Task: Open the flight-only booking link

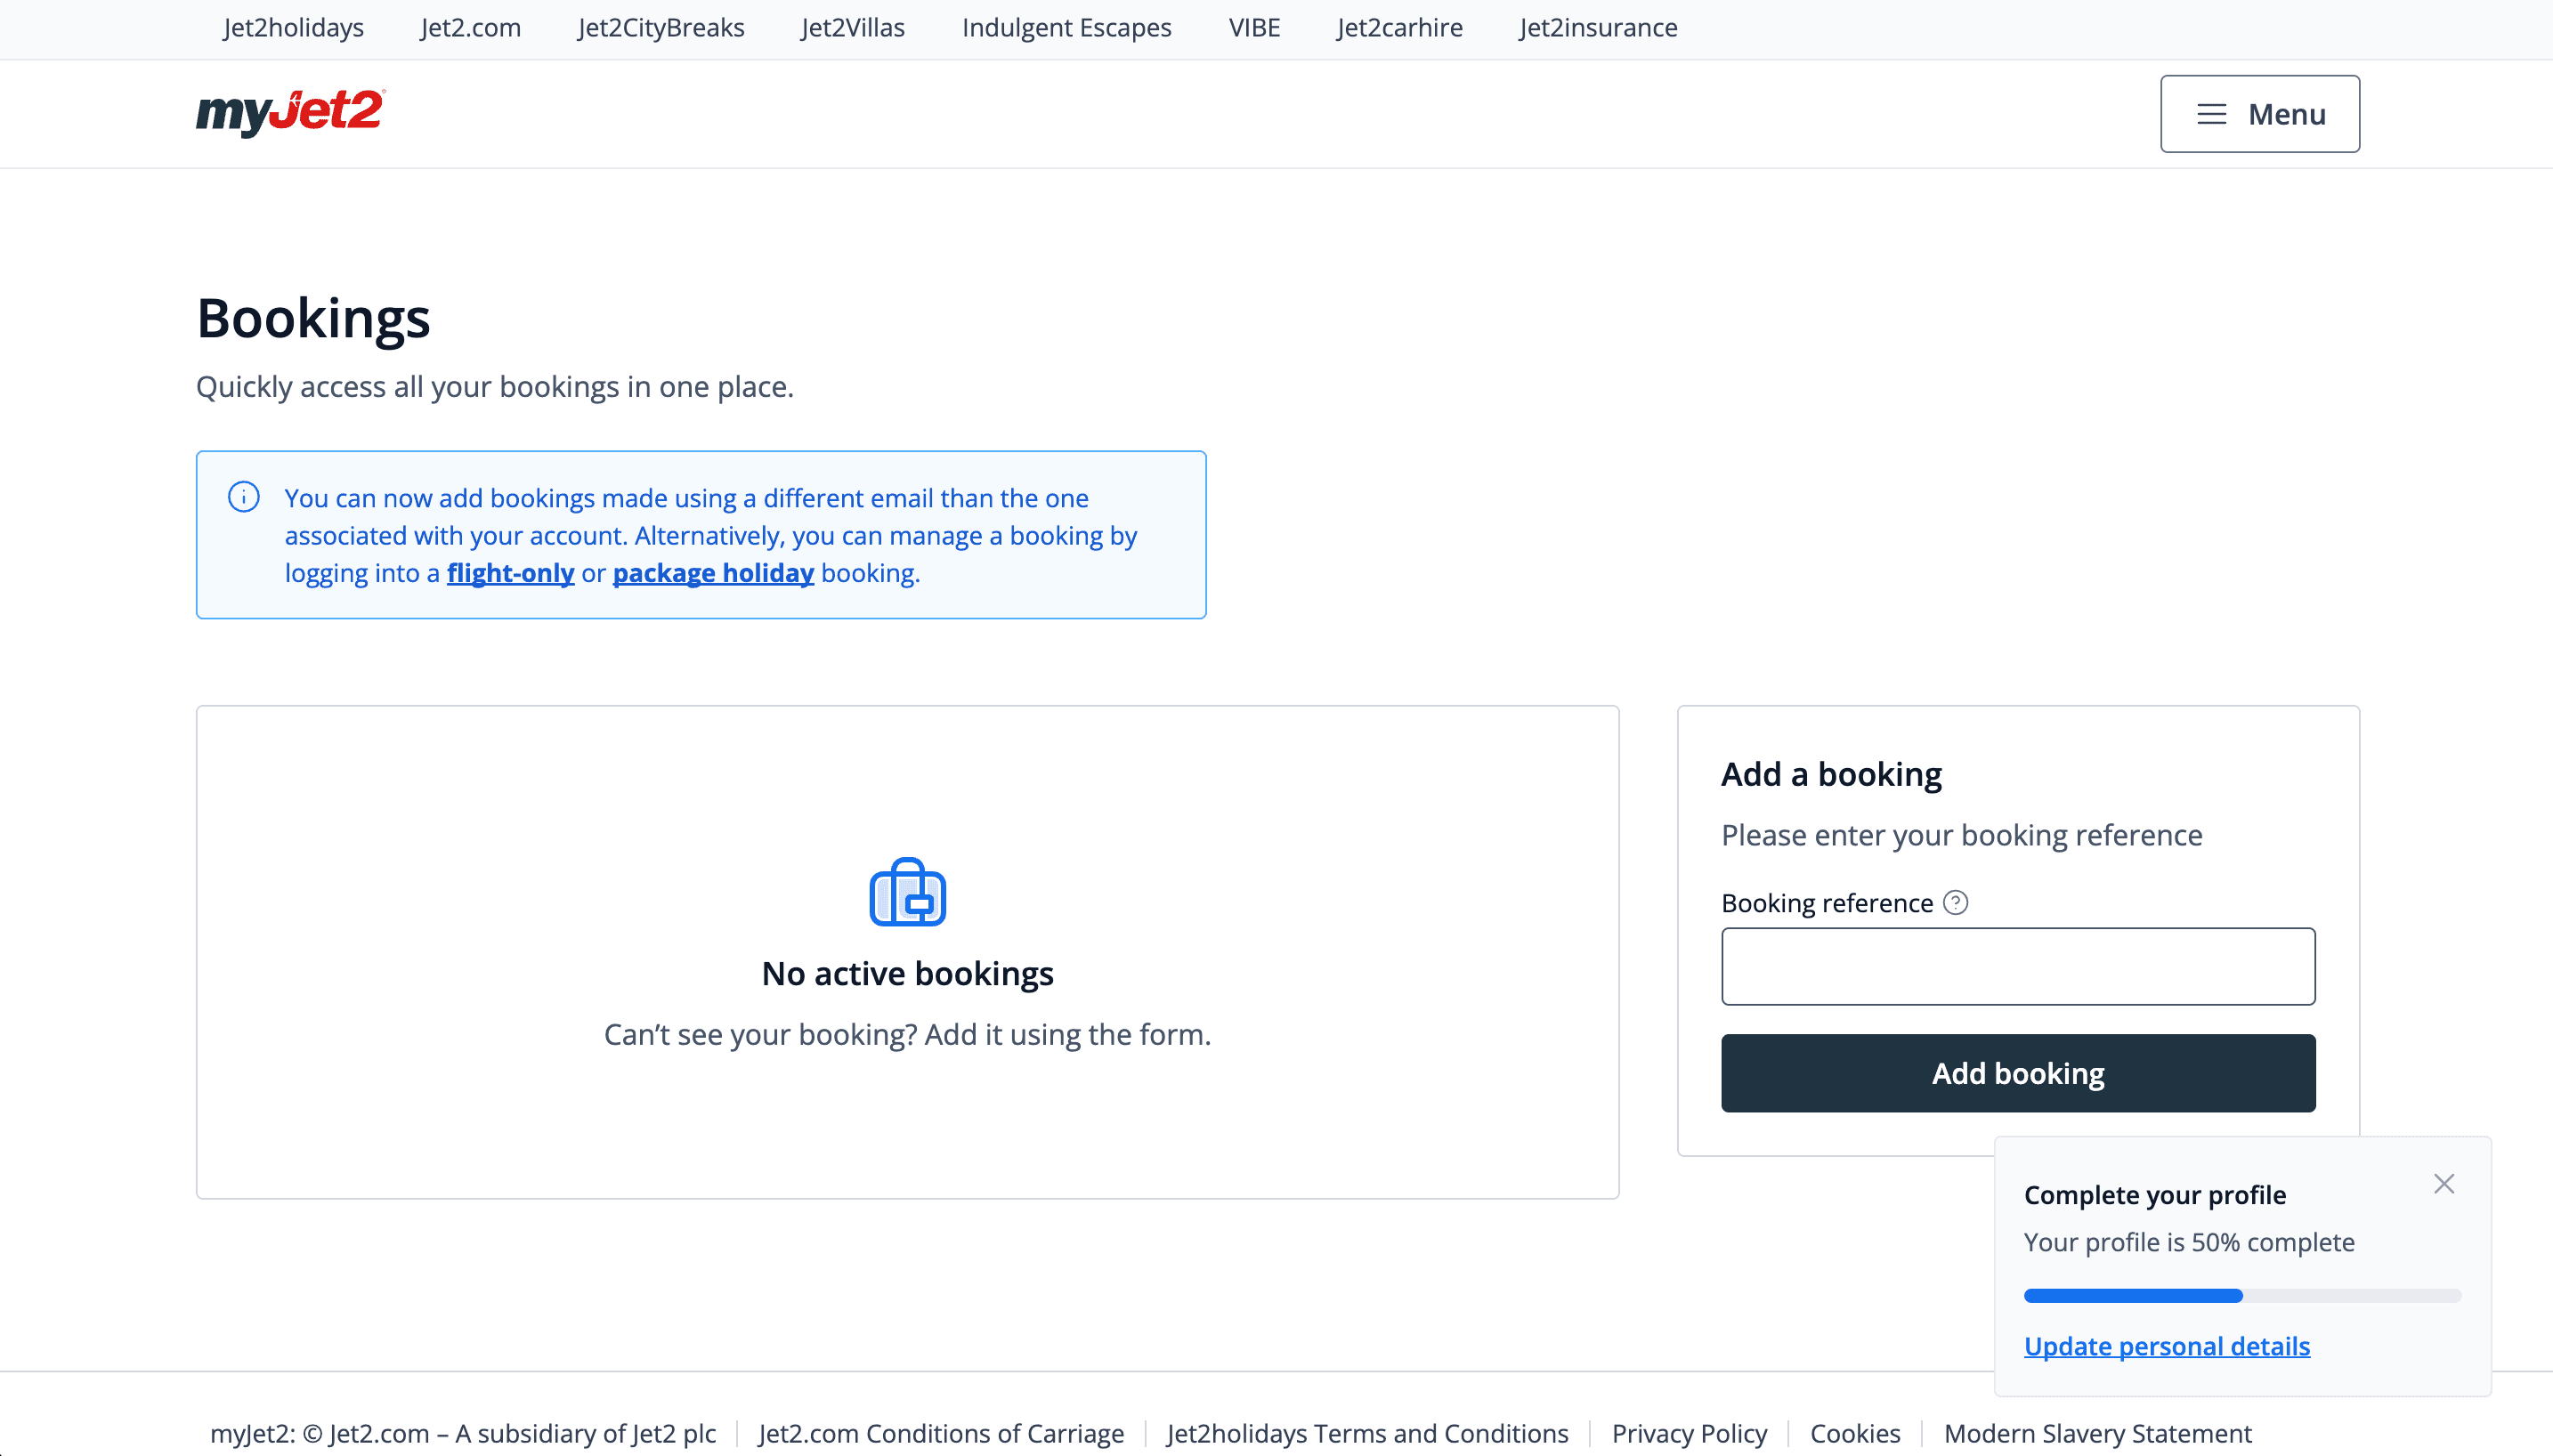Action: tap(509, 572)
